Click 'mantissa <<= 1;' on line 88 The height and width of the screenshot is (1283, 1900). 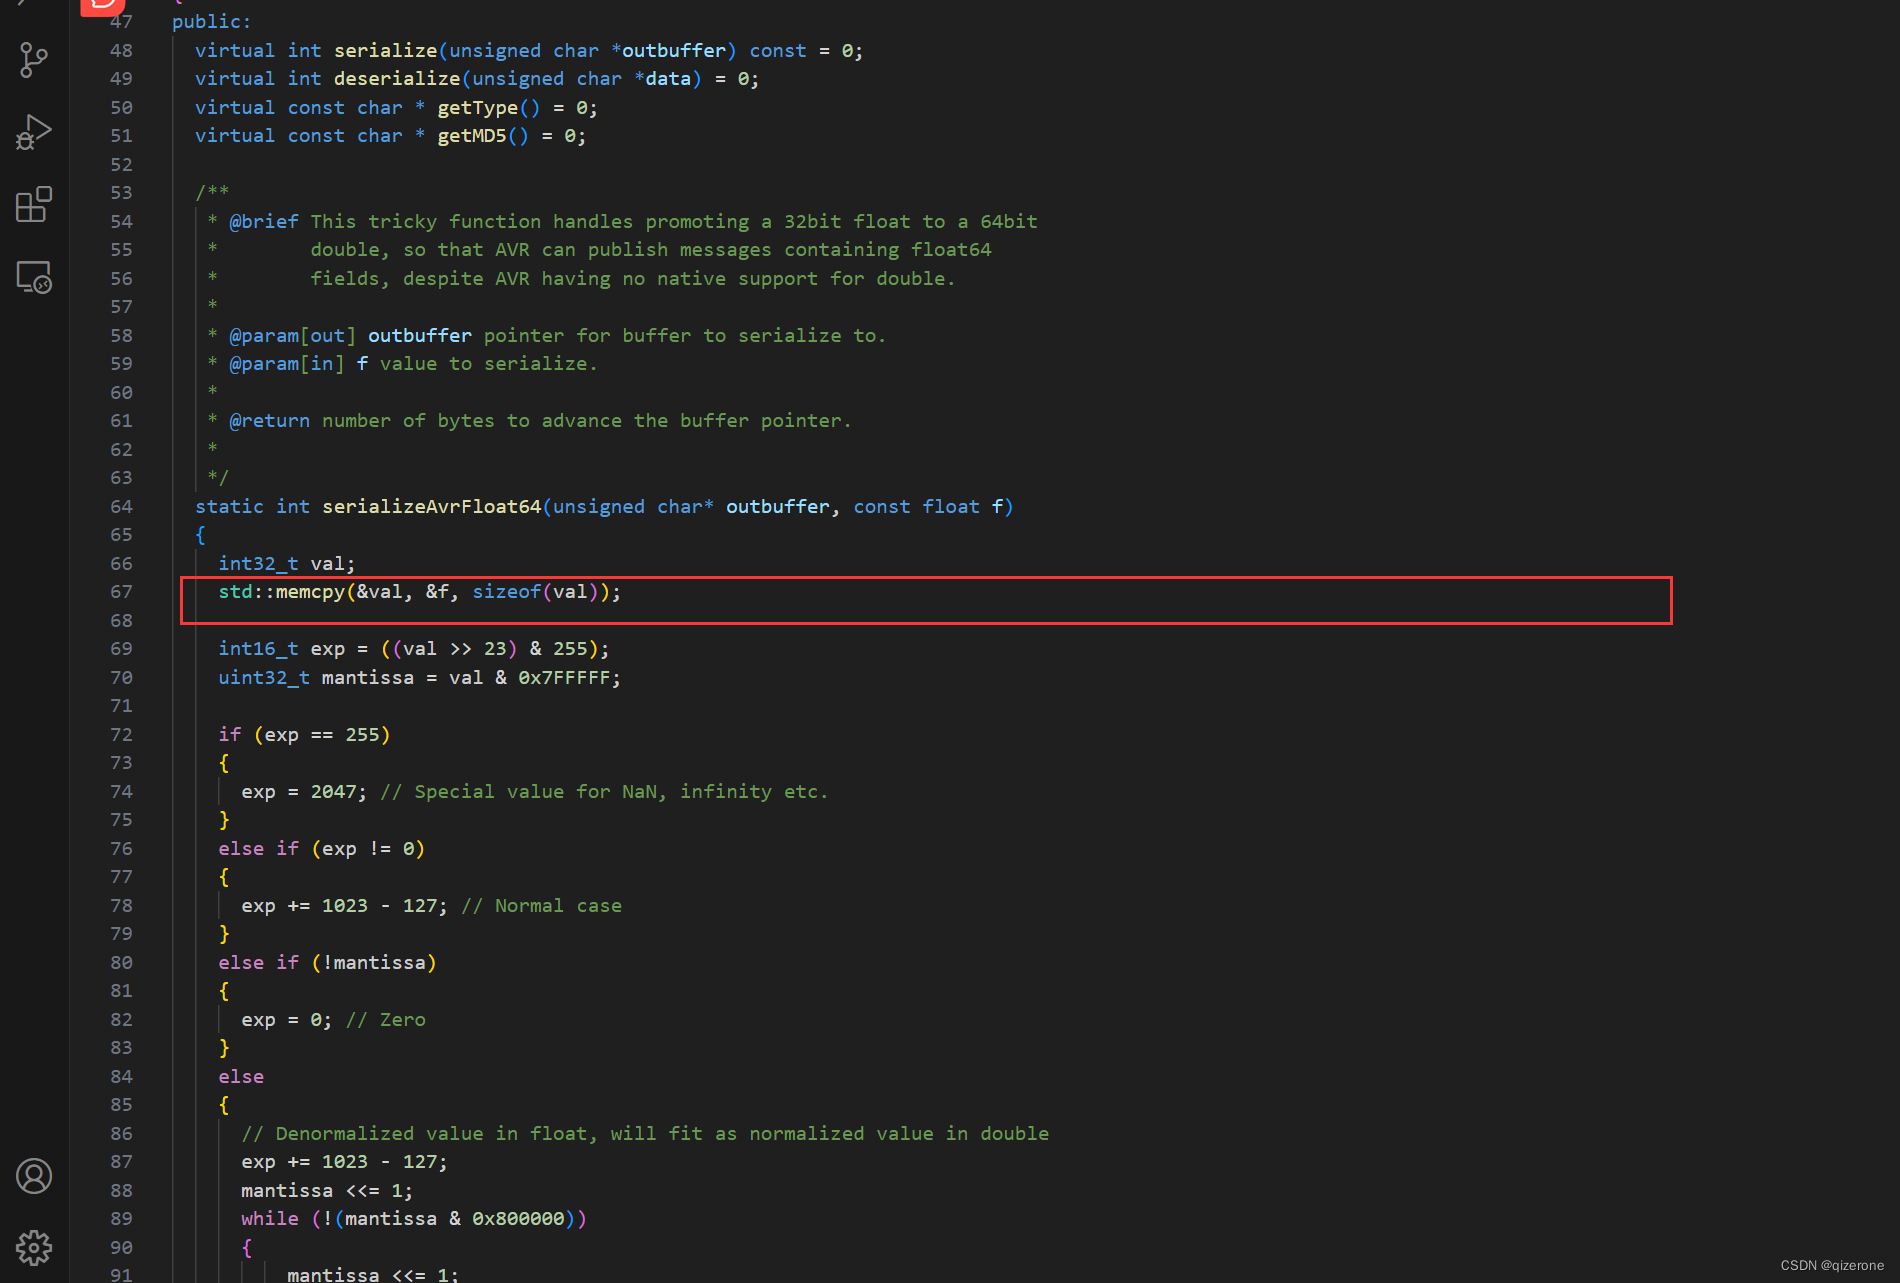[x=327, y=1191]
